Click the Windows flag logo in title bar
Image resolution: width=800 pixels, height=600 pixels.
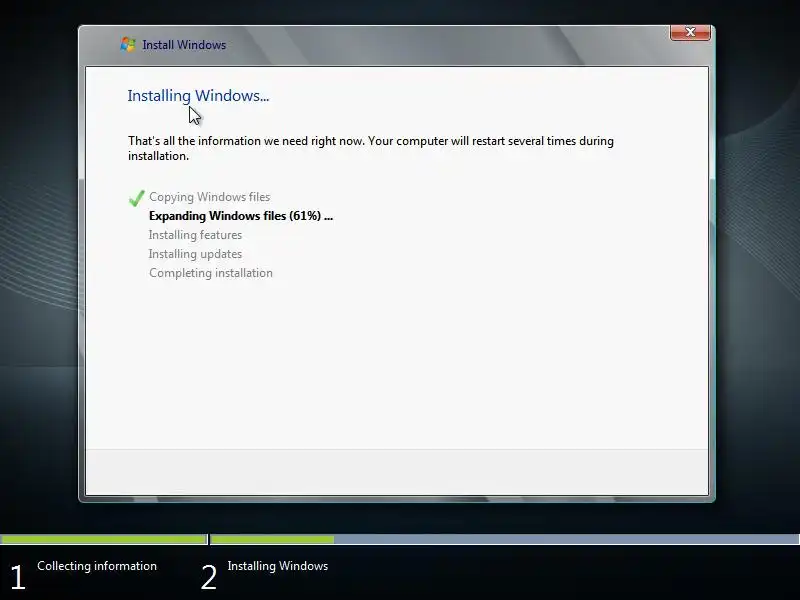pos(128,44)
